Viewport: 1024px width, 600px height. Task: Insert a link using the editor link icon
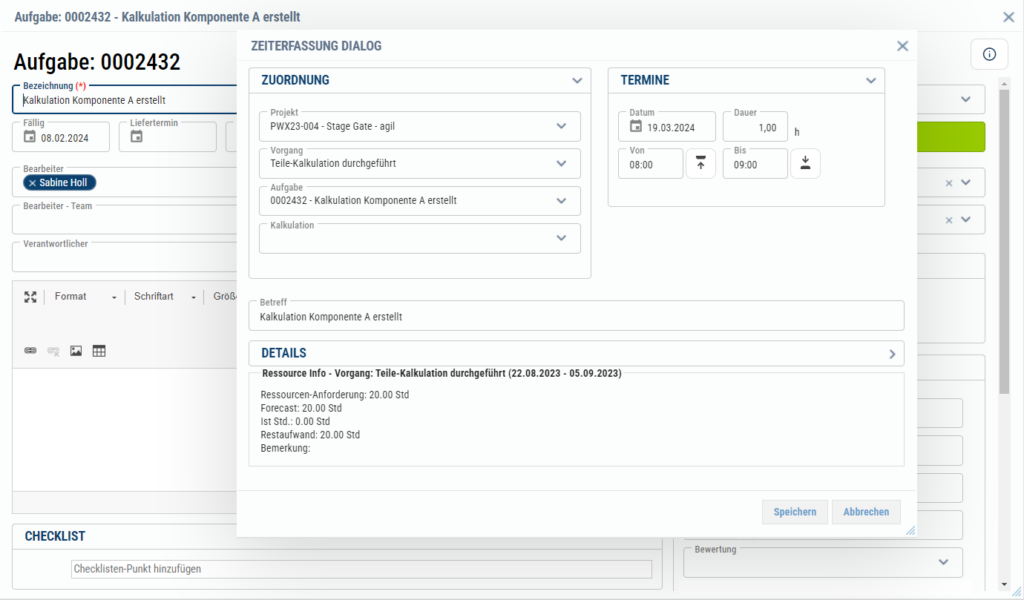(x=30, y=351)
